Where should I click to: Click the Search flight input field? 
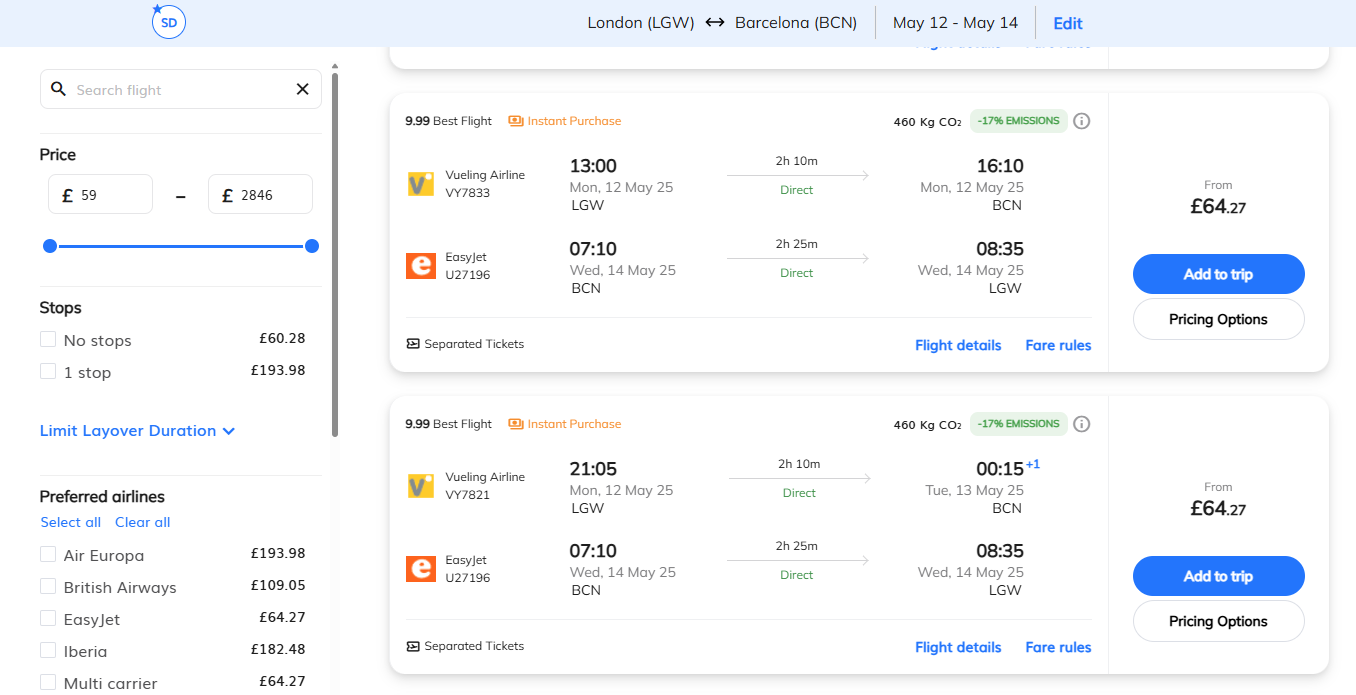180,89
